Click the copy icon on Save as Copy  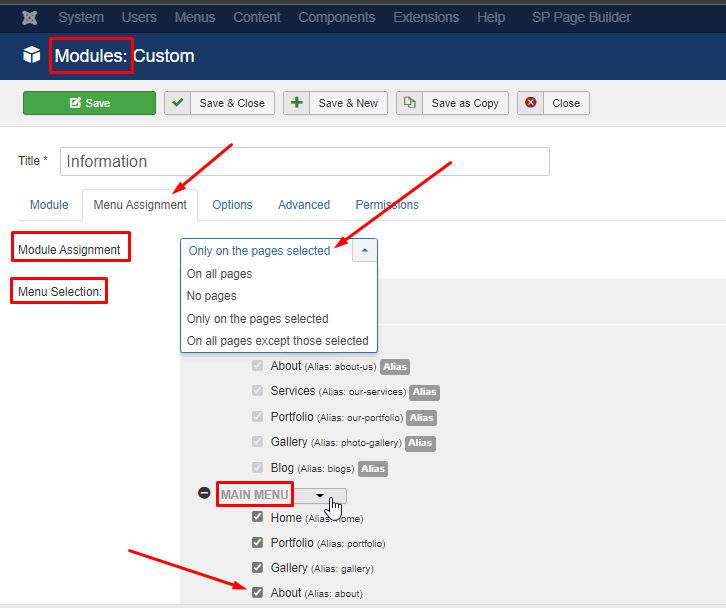(x=410, y=103)
